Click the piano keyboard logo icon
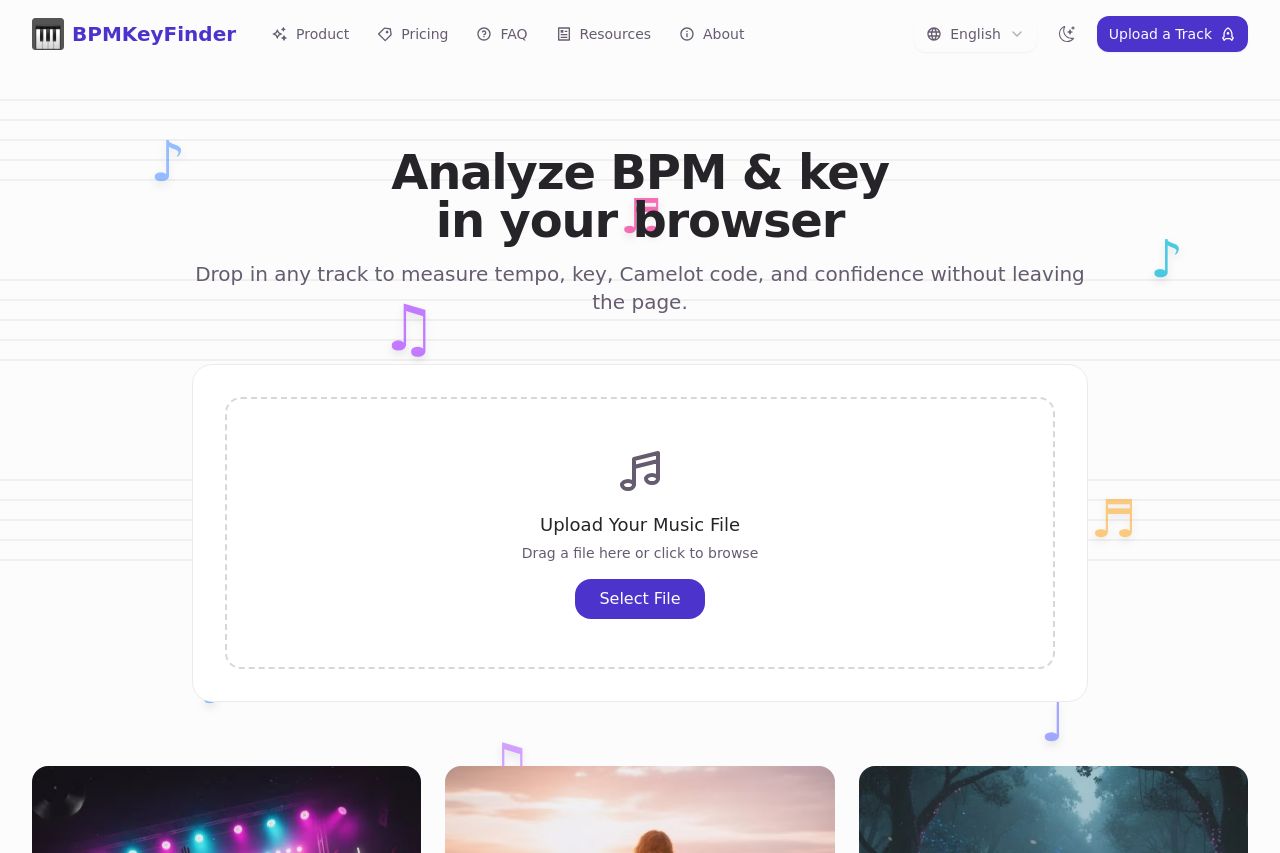 click(x=48, y=34)
